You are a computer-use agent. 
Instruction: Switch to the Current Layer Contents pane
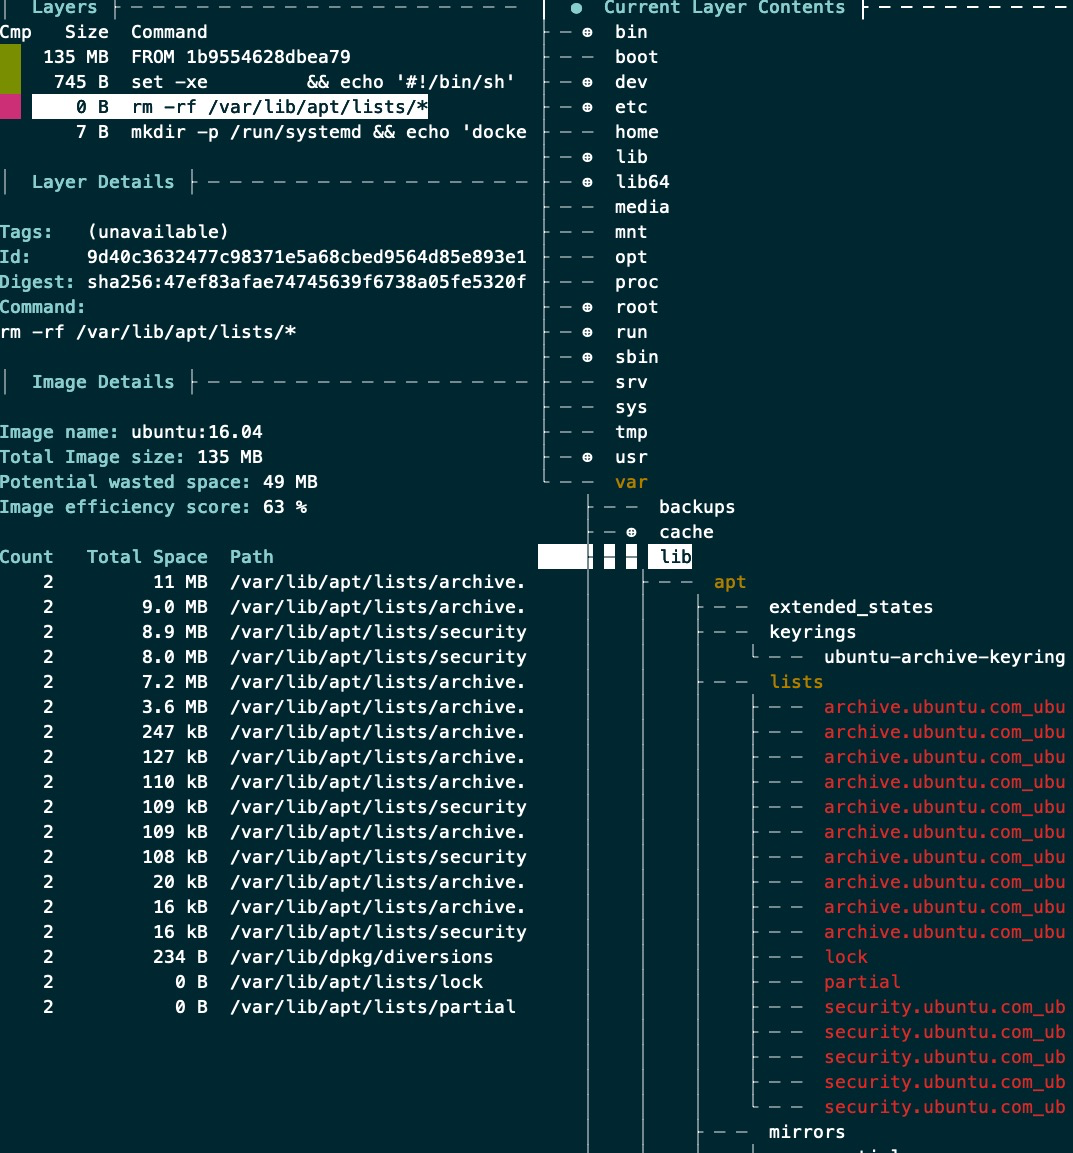[724, 8]
